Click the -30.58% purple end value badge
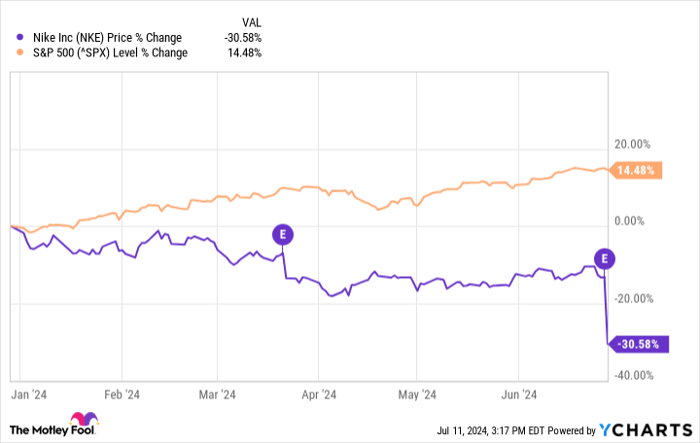 coord(636,344)
